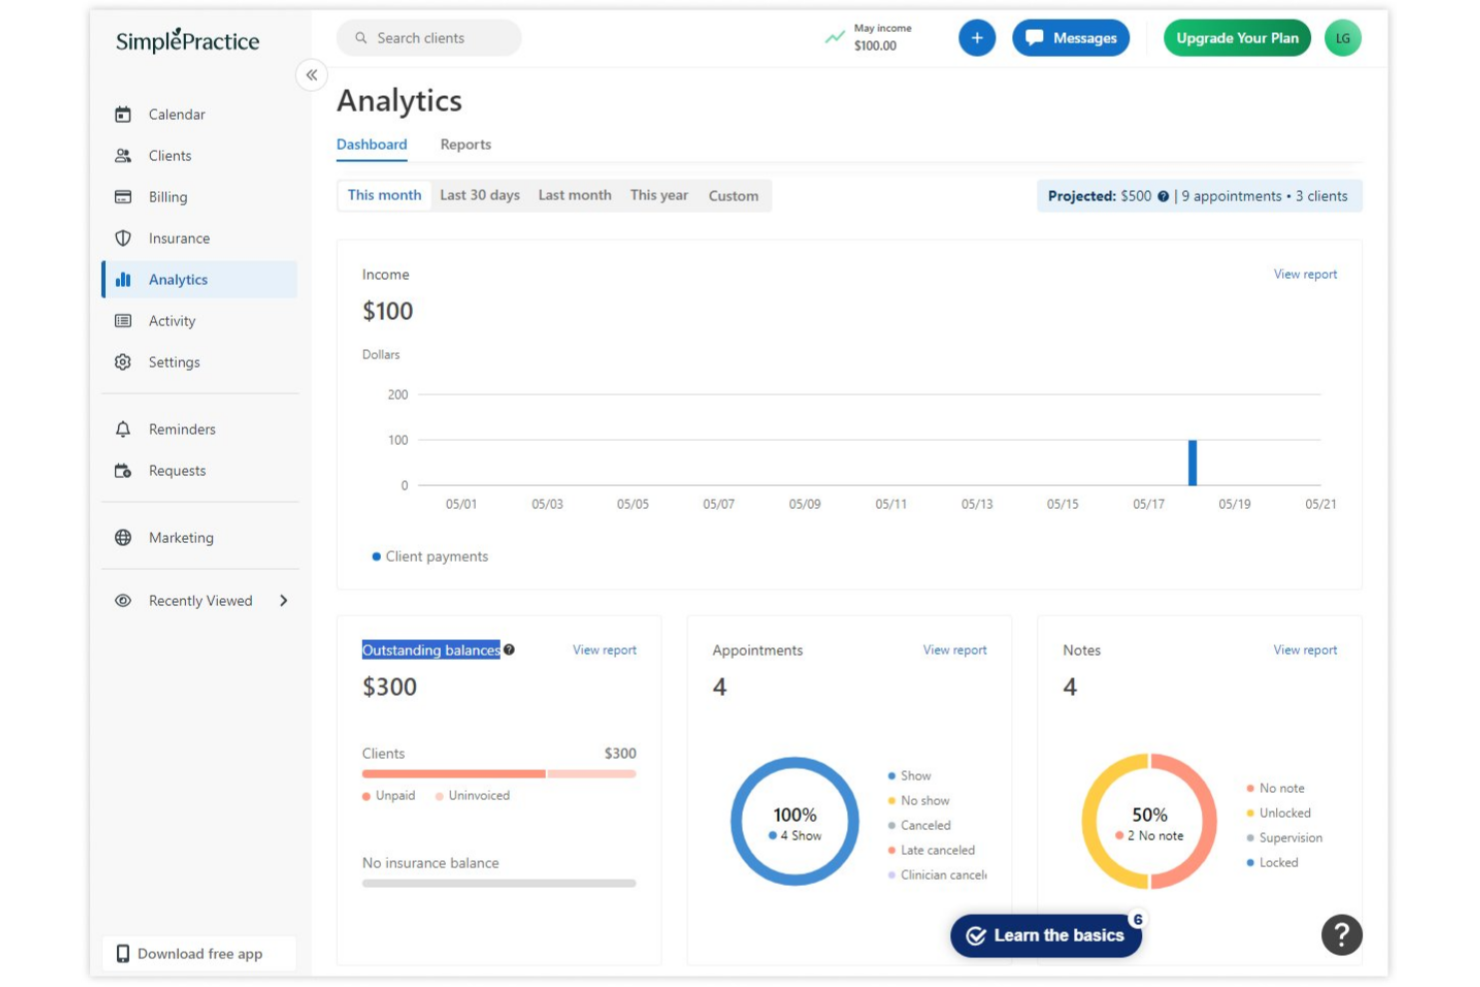This screenshot has width=1480, height=987.
Task: Open the Marketing globe icon
Action: 123,538
